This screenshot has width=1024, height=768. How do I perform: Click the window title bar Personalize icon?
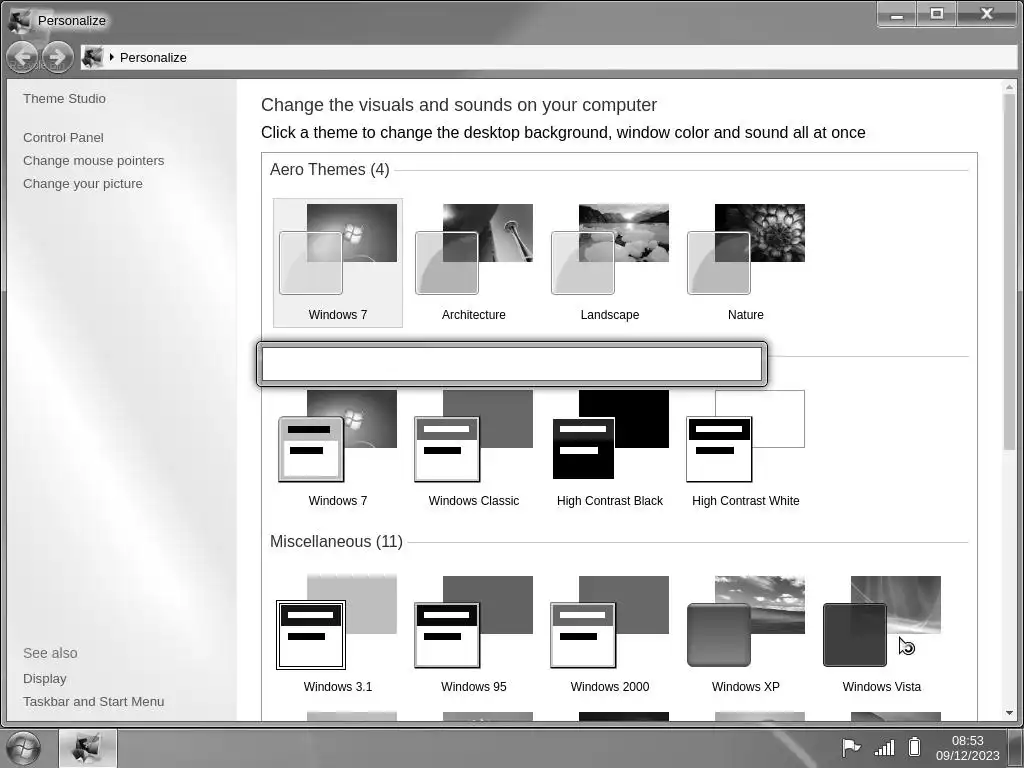pyautogui.click(x=20, y=20)
